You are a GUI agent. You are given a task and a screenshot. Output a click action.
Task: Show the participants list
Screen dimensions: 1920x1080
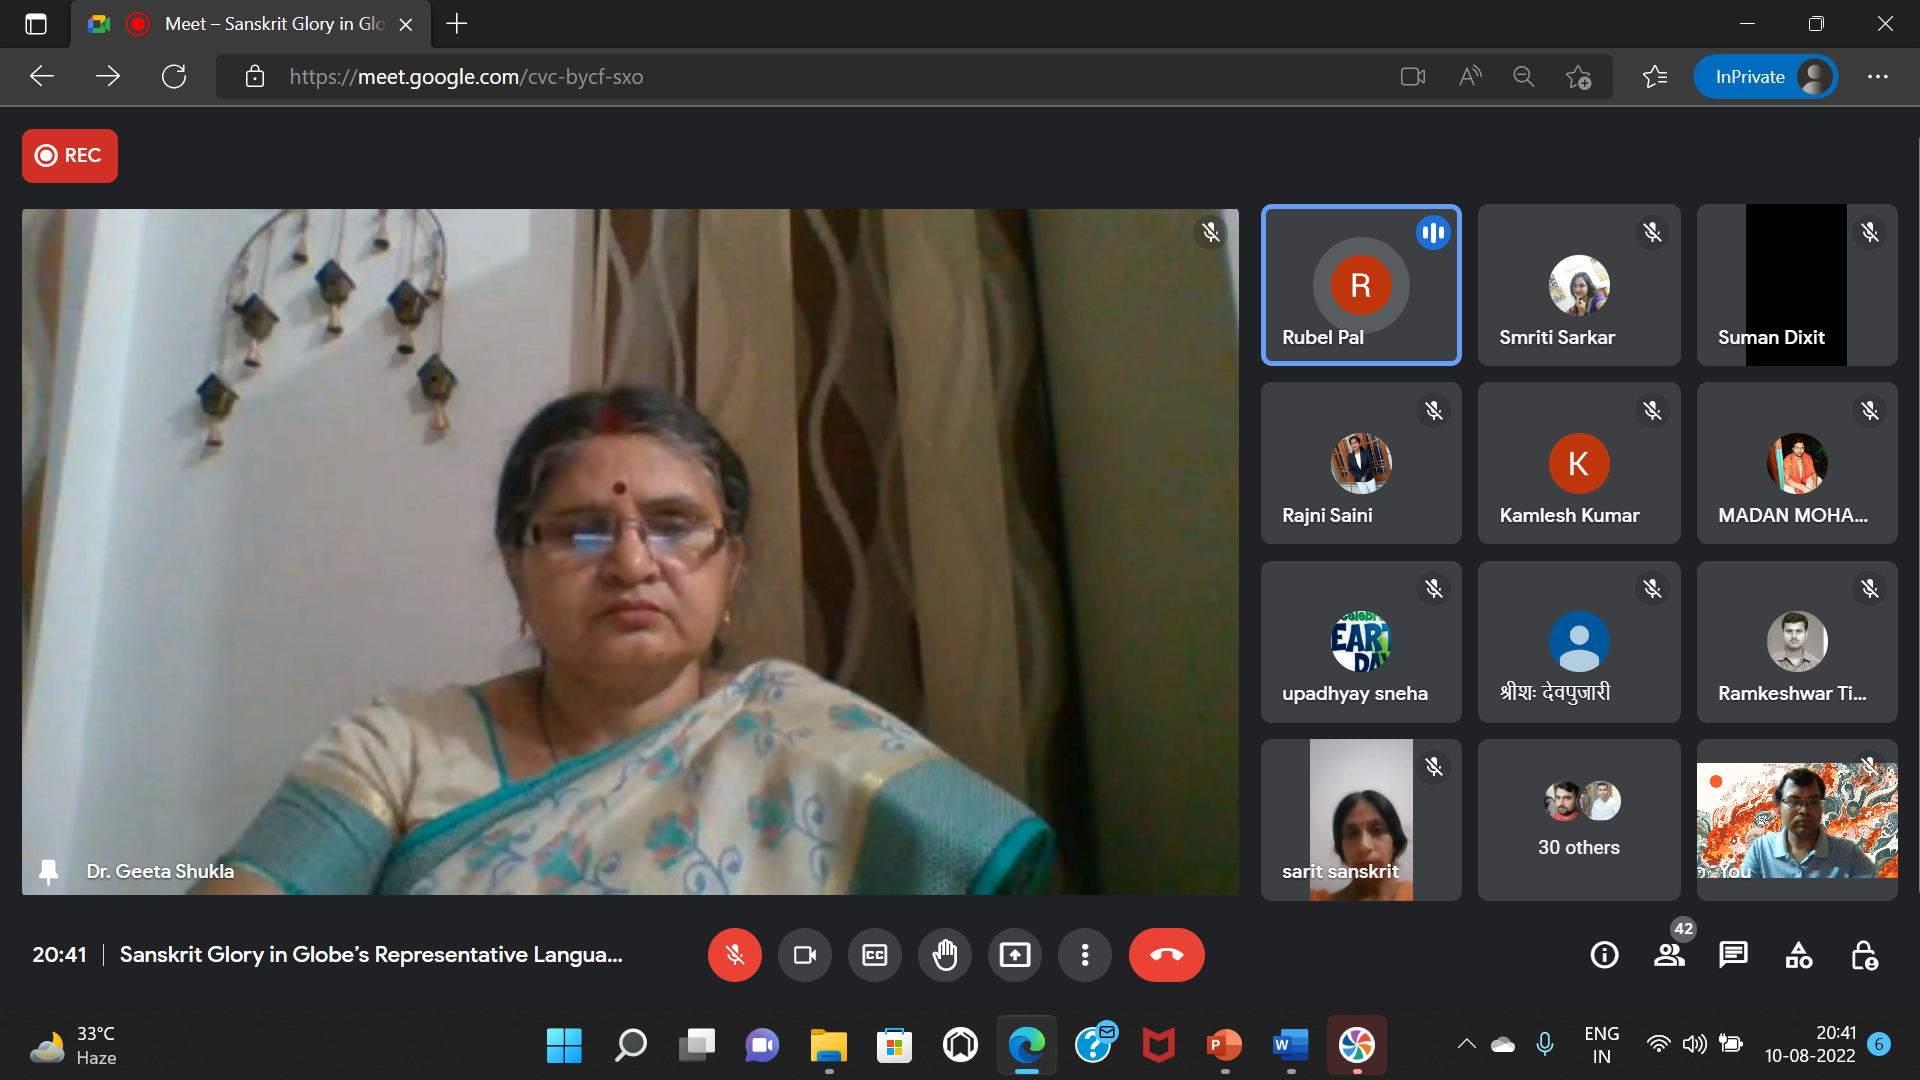(1669, 955)
